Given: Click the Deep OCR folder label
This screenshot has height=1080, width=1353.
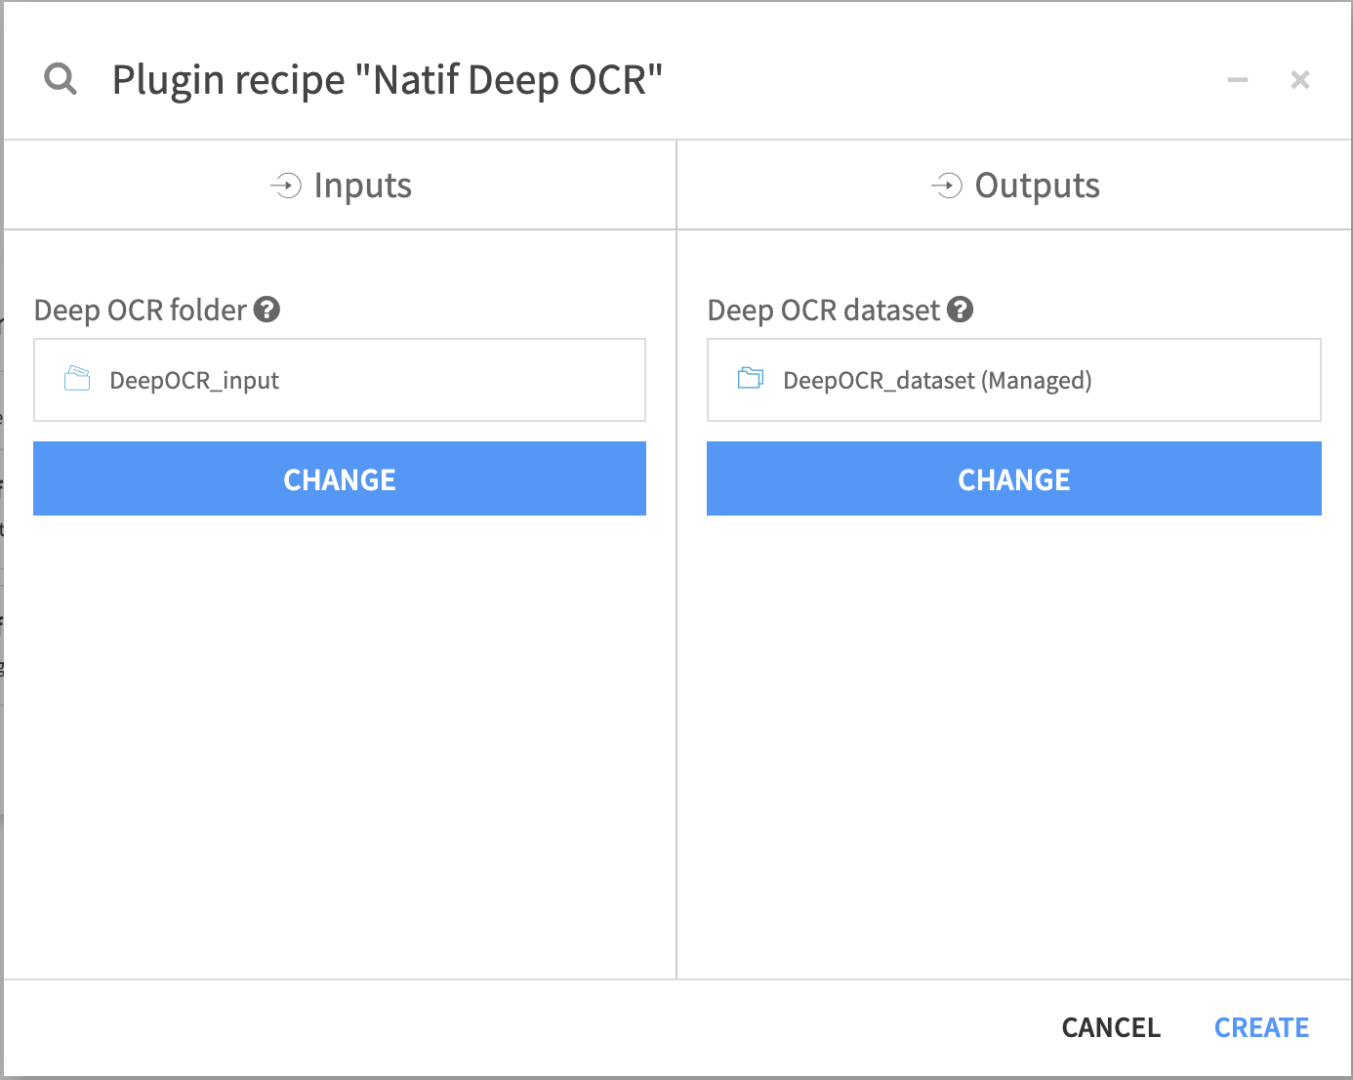Looking at the screenshot, I should (x=140, y=310).
